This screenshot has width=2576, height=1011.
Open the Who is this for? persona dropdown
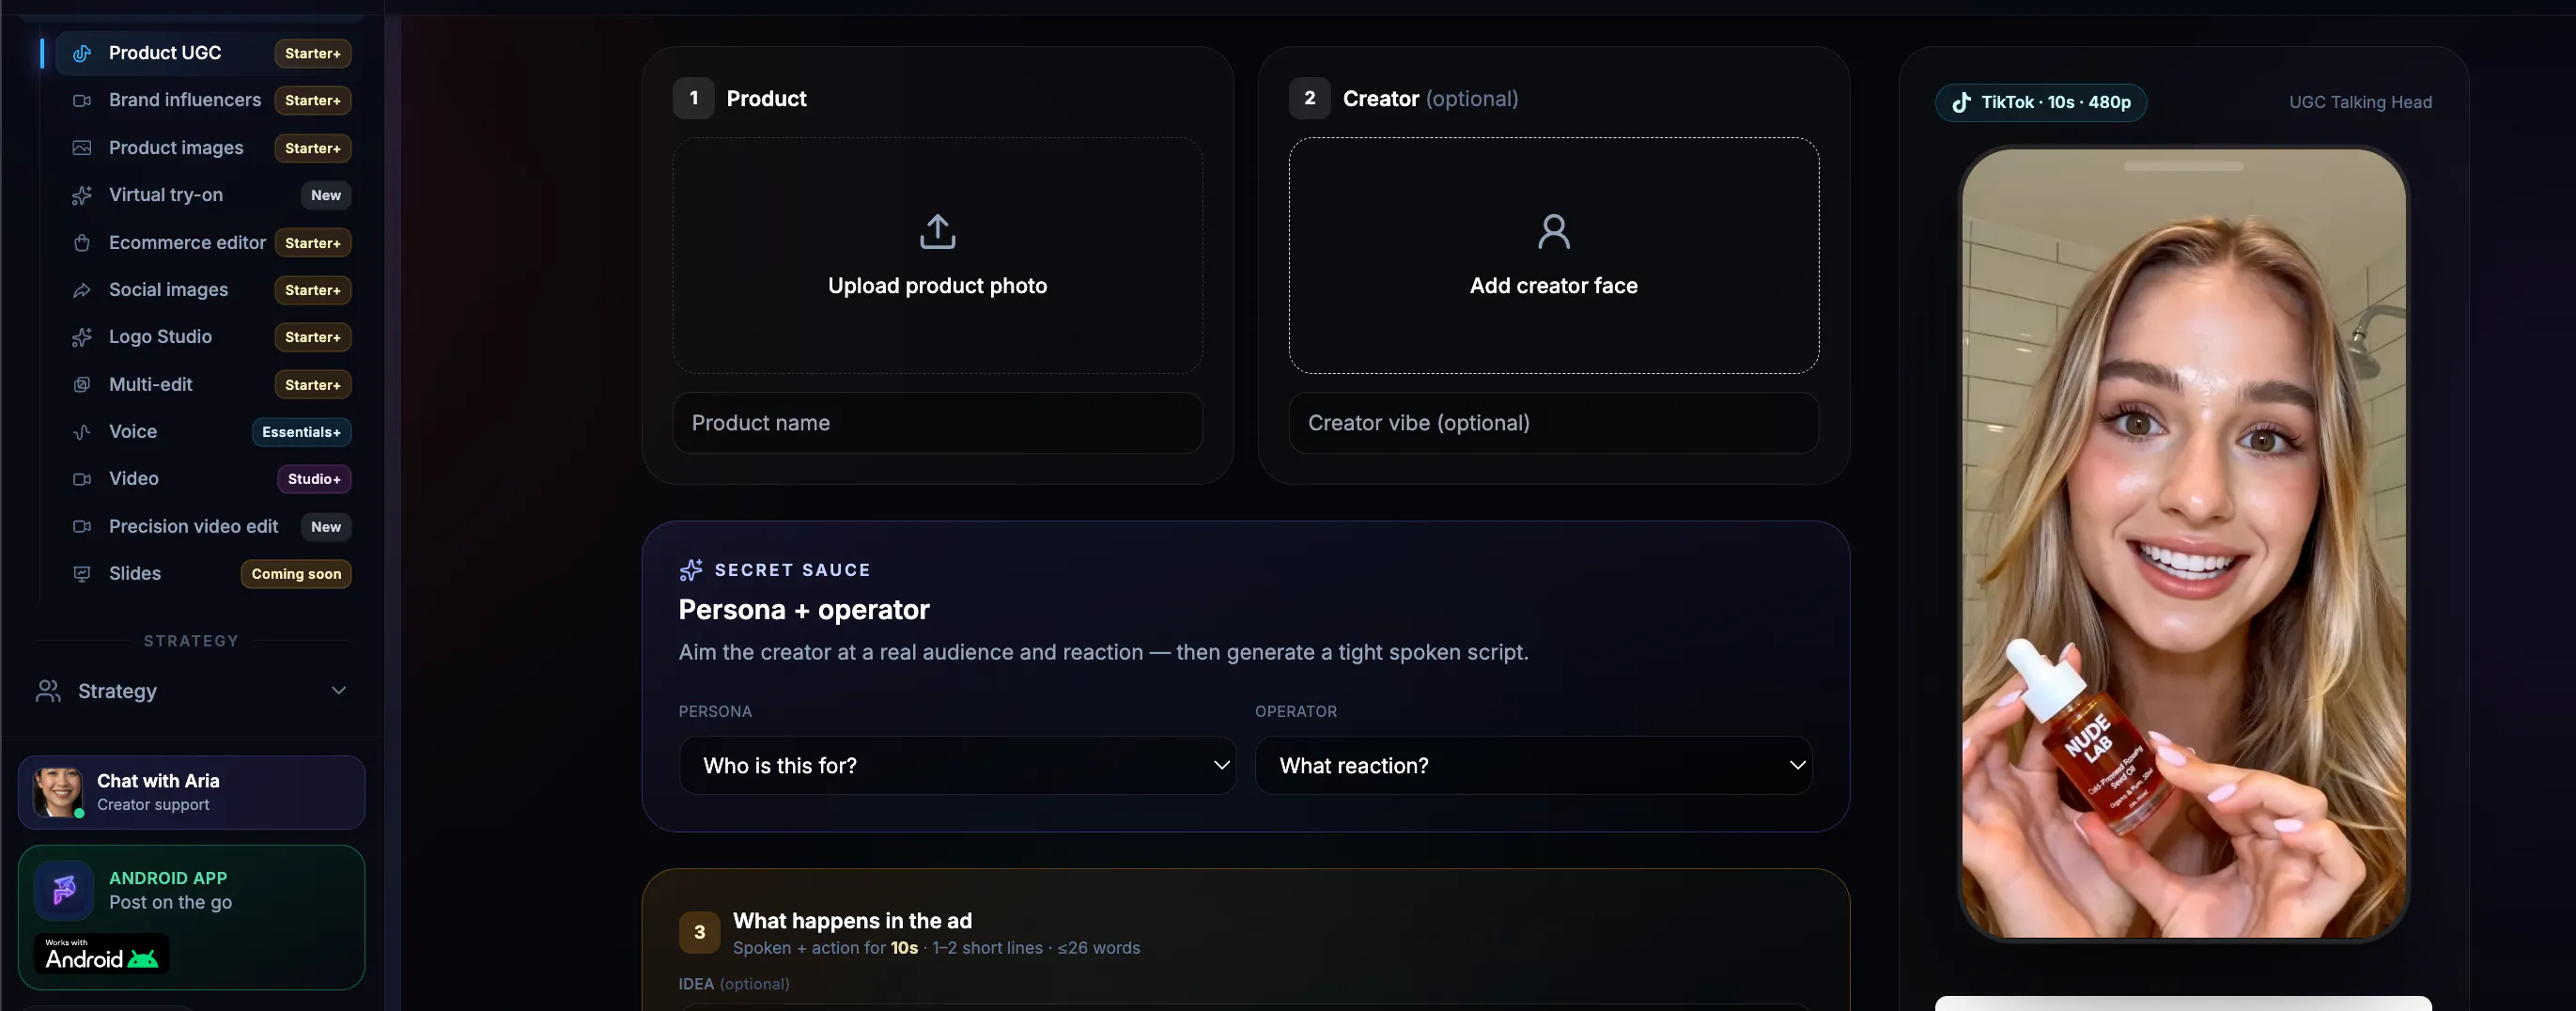coord(957,766)
